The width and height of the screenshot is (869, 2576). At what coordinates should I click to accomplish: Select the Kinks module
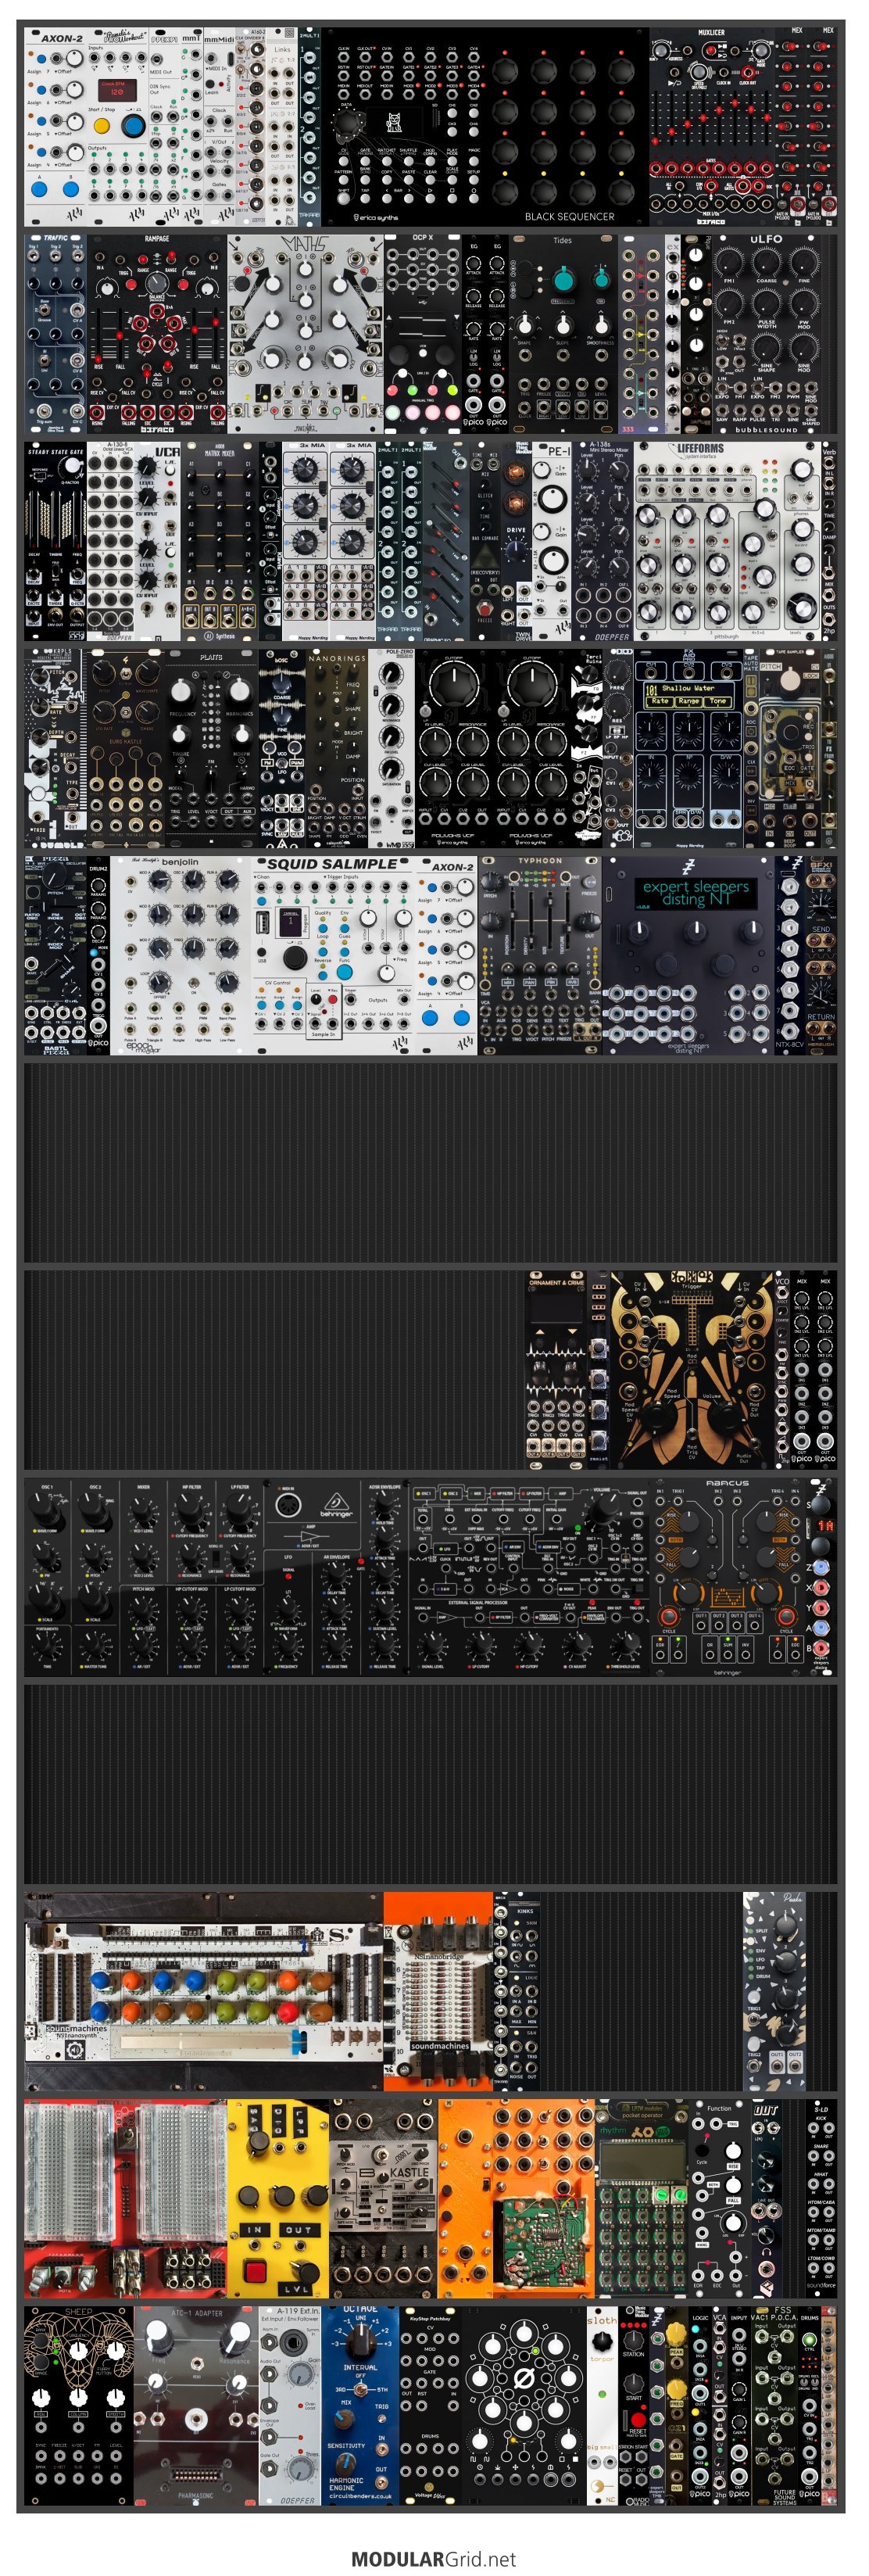click(x=524, y=1990)
